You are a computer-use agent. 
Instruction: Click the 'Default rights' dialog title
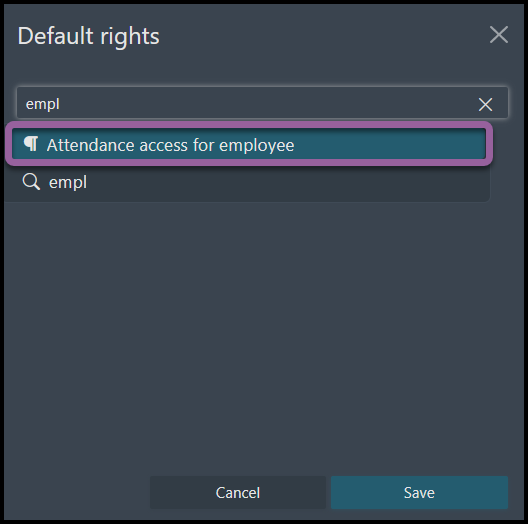[x=89, y=36]
